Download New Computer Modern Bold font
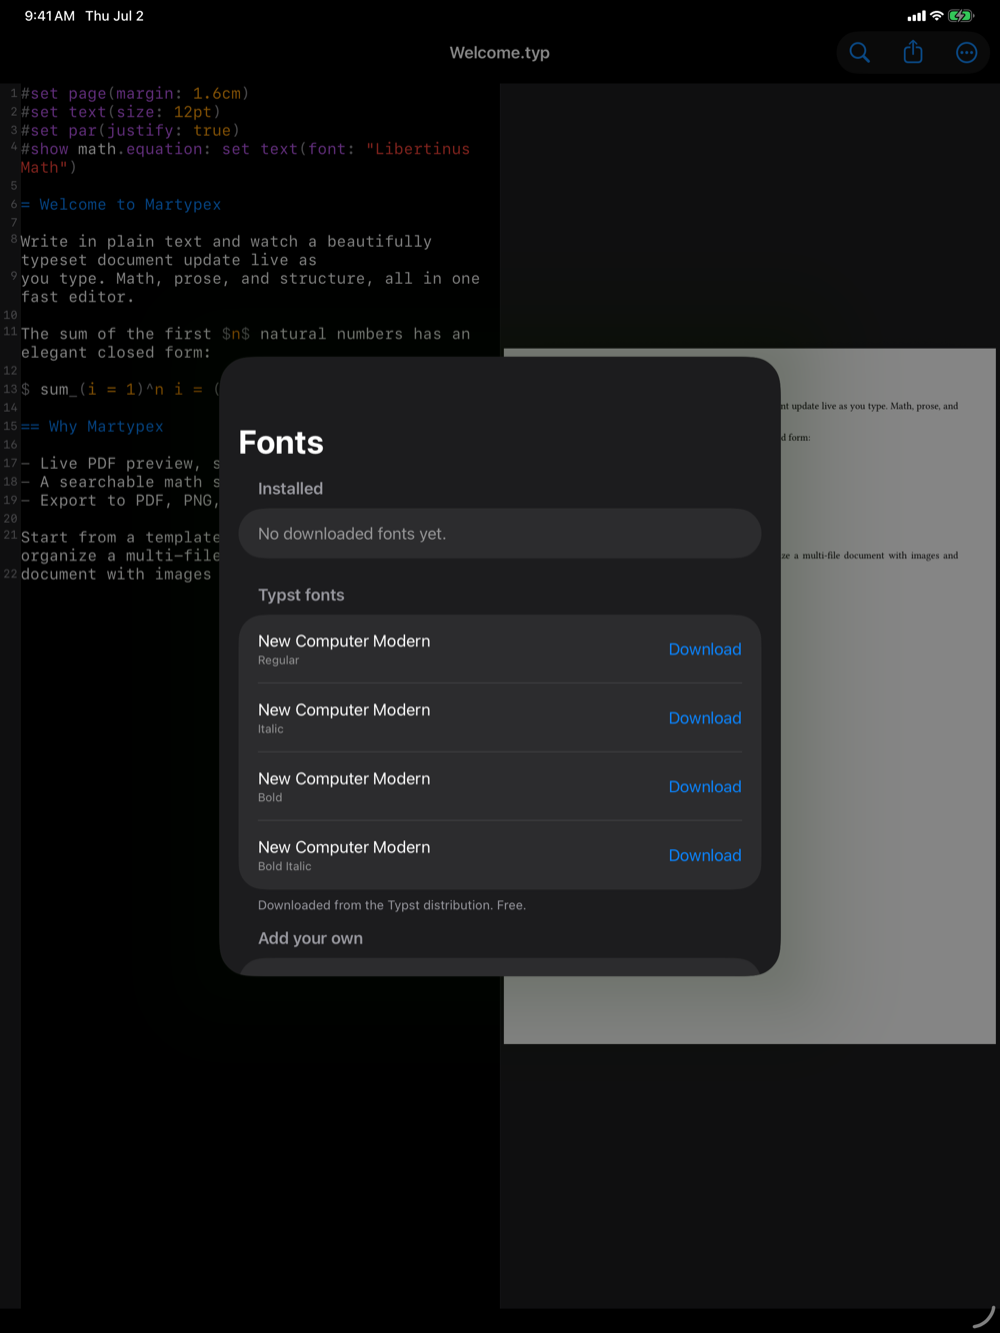 [x=705, y=787]
